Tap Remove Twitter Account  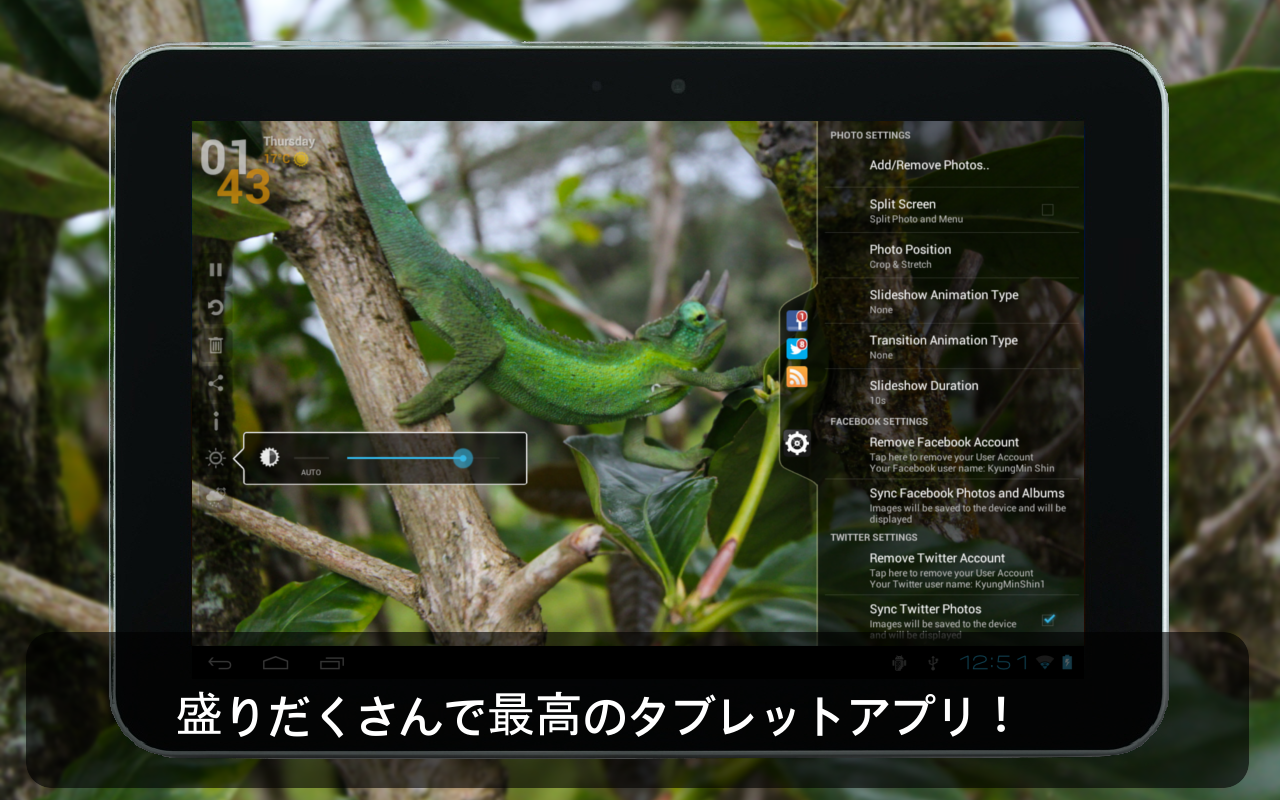click(x=951, y=570)
